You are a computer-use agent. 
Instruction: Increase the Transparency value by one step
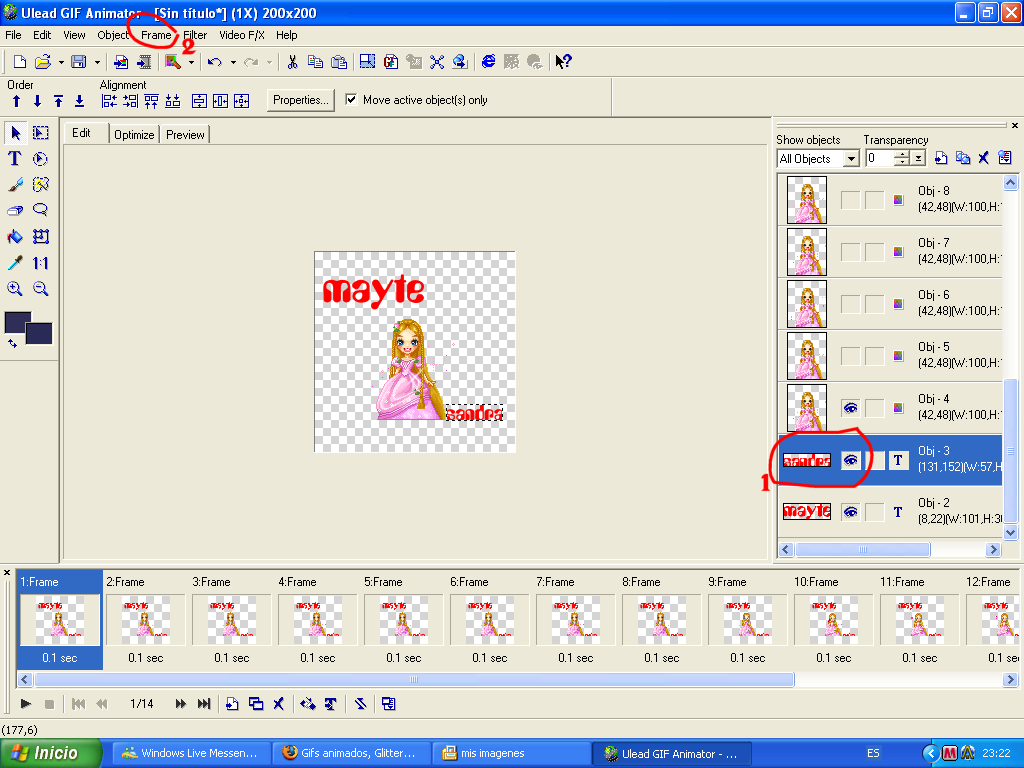pyautogui.click(x=902, y=155)
